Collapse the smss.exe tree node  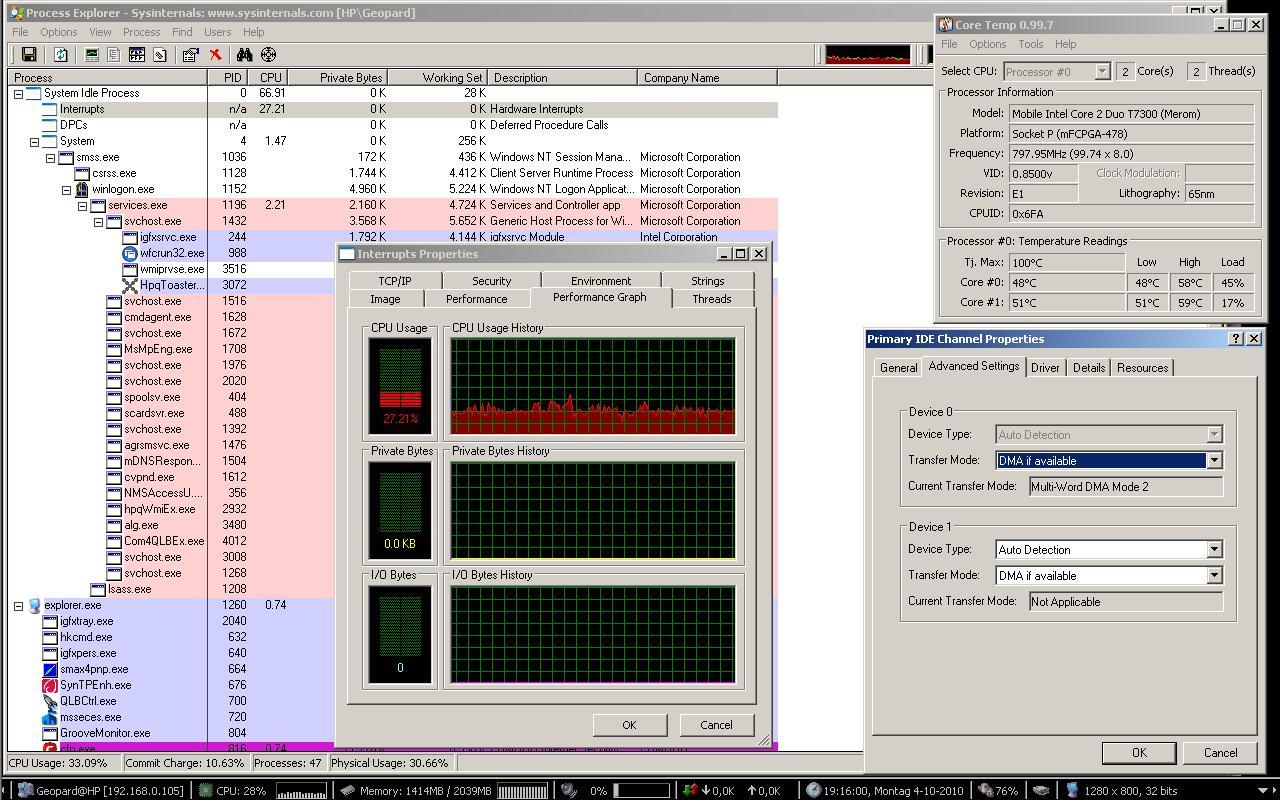click(50, 157)
